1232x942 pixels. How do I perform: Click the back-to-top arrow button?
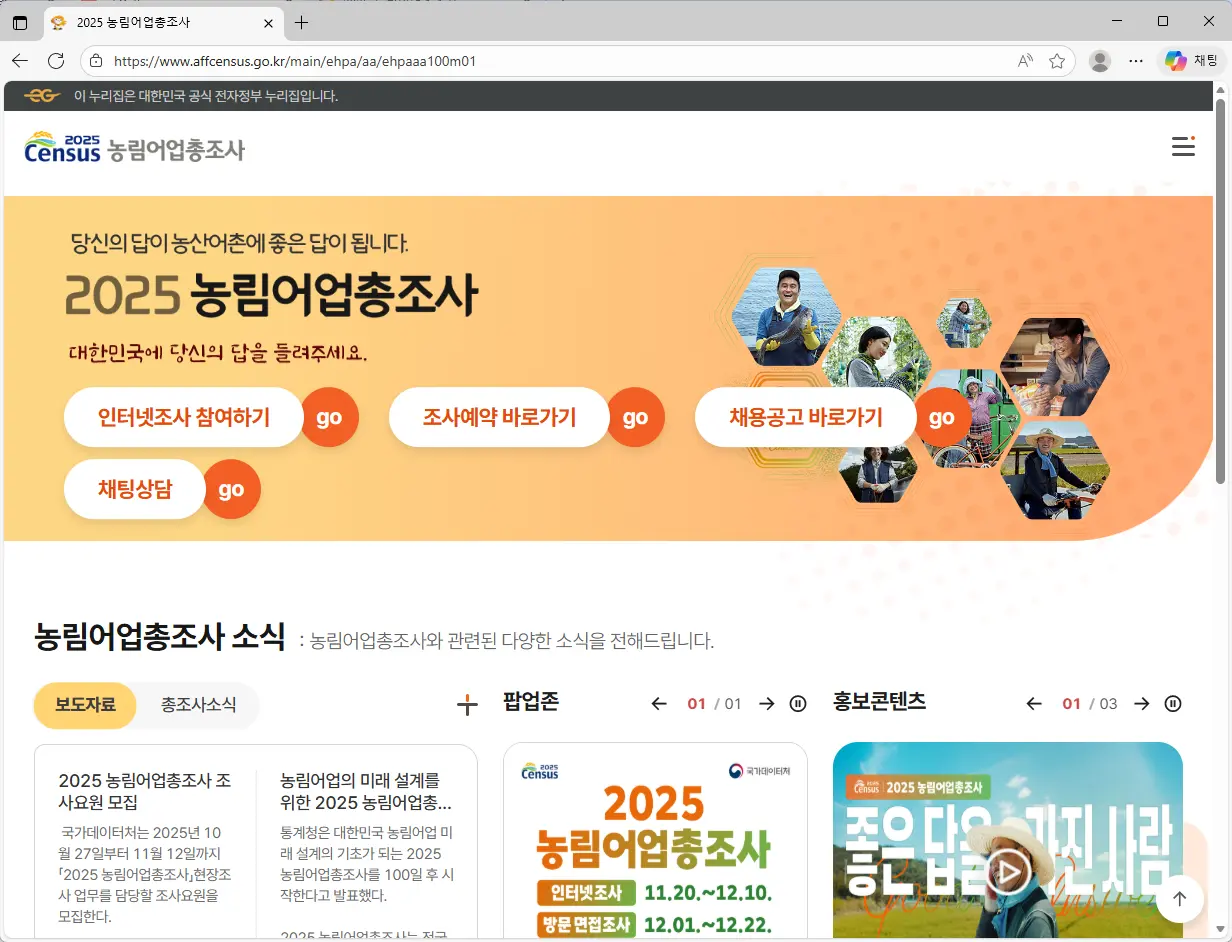(x=1180, y=899)
